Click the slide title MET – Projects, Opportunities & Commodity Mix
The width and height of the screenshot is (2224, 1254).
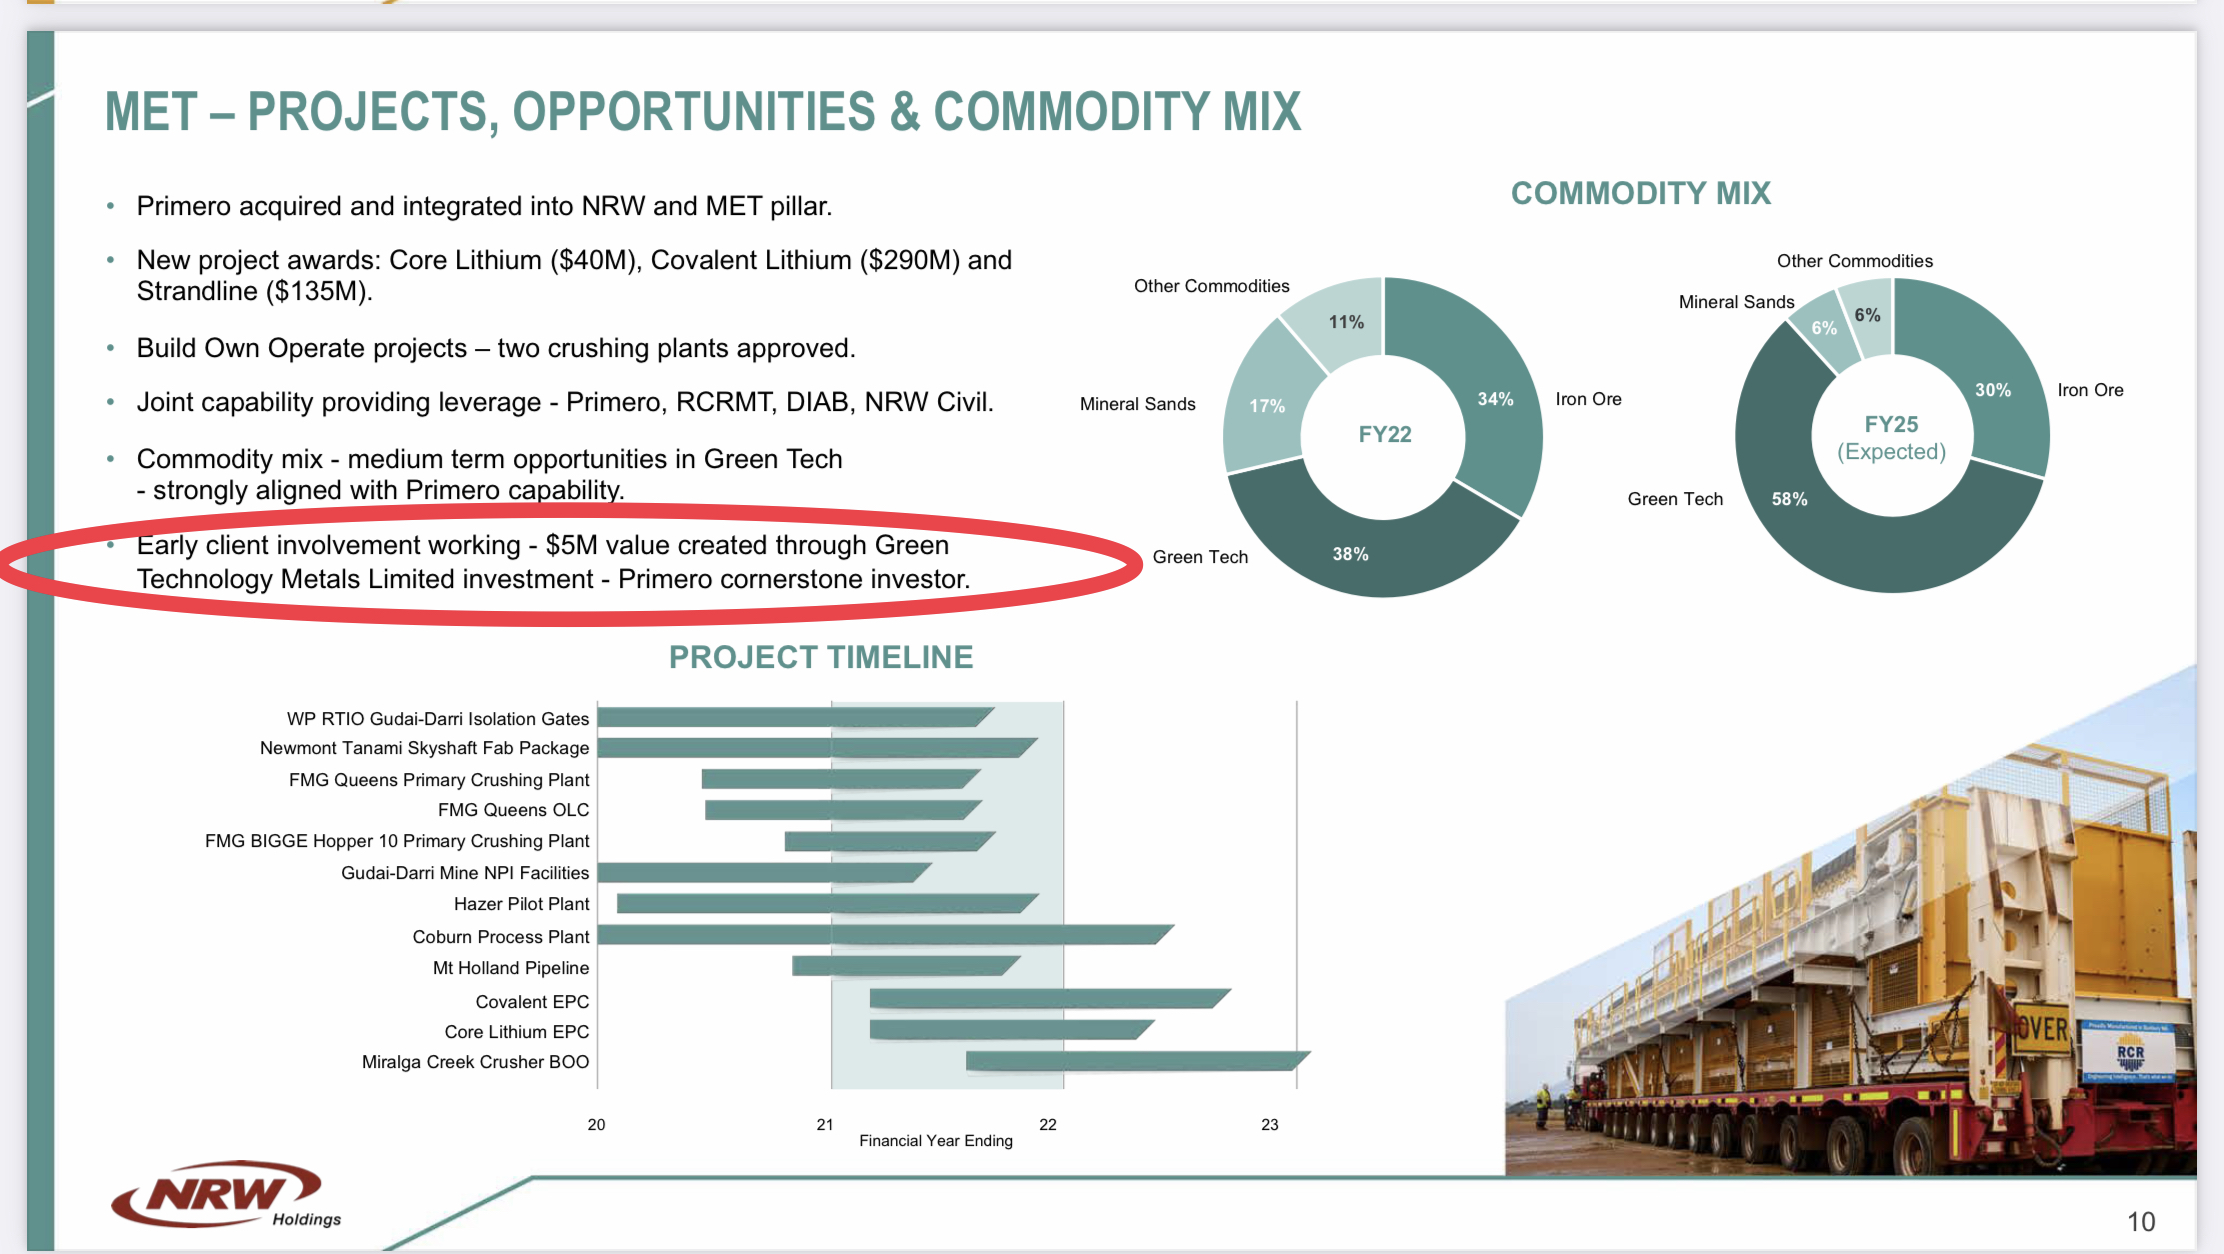(703, 111)
